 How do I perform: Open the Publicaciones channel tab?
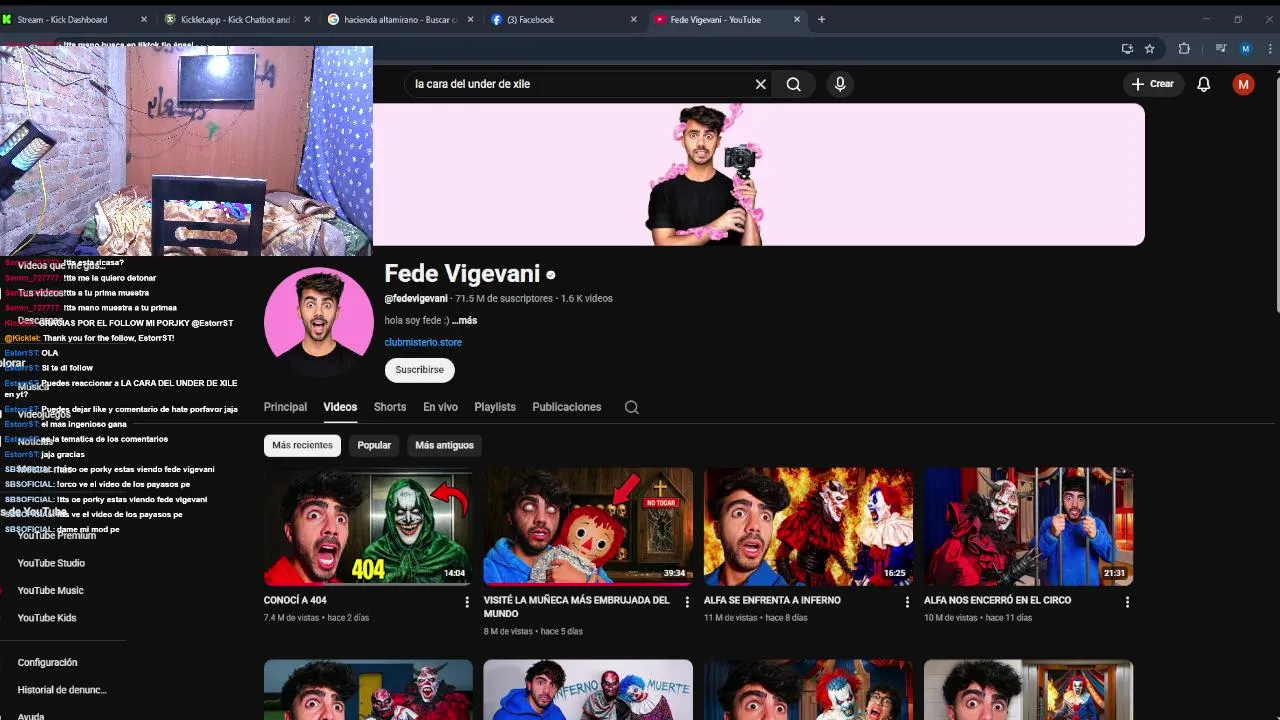(x=567, y=407)
